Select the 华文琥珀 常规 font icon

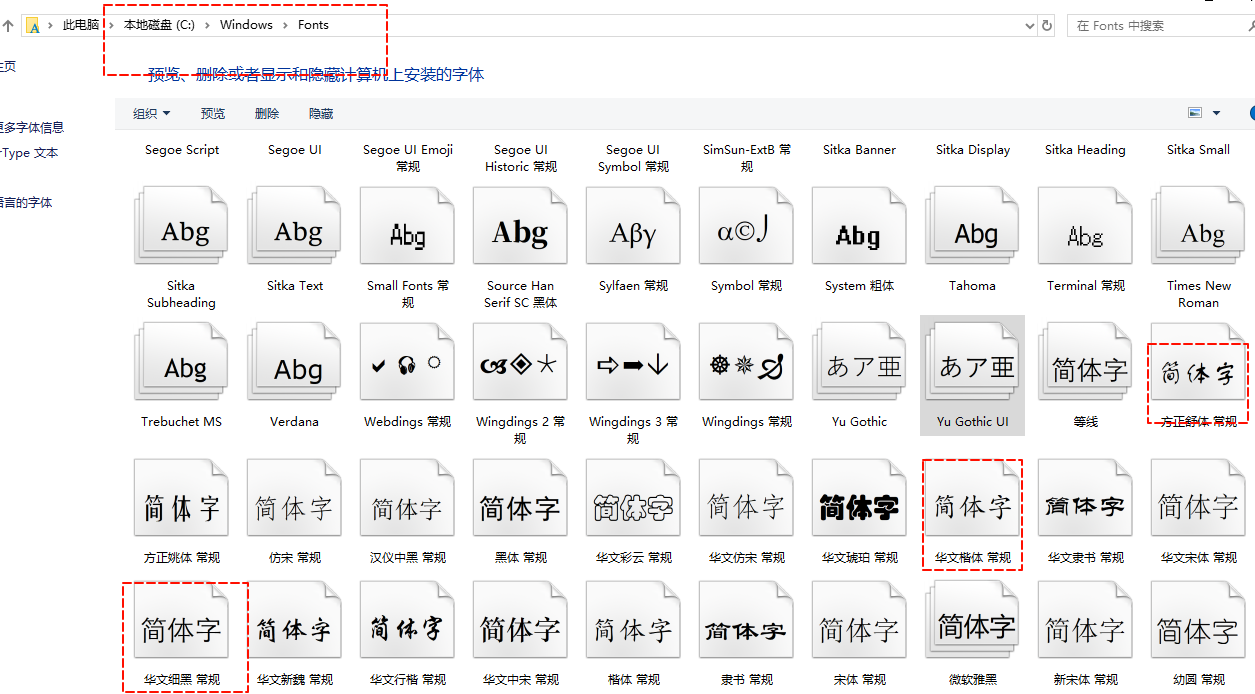point(859,498)
